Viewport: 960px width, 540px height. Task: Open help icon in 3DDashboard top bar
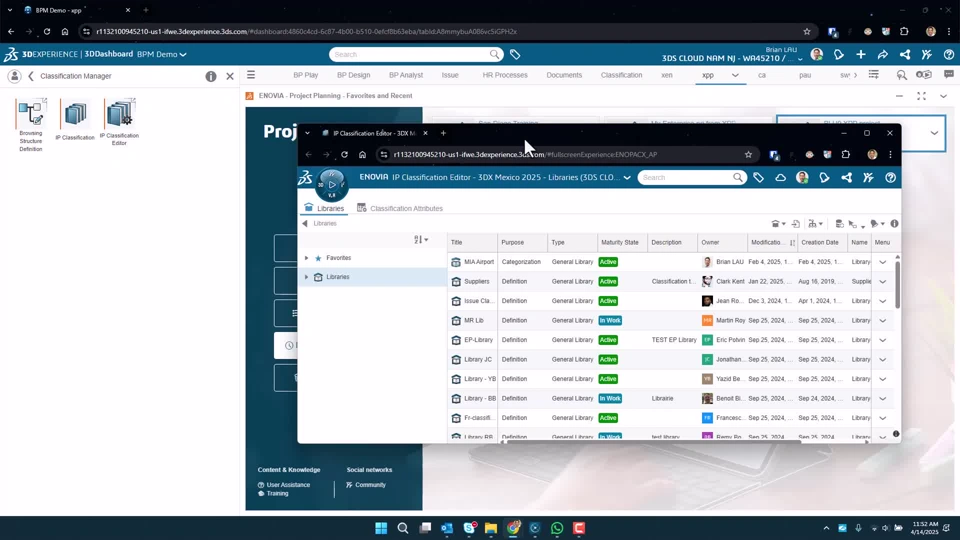point(949,54)
